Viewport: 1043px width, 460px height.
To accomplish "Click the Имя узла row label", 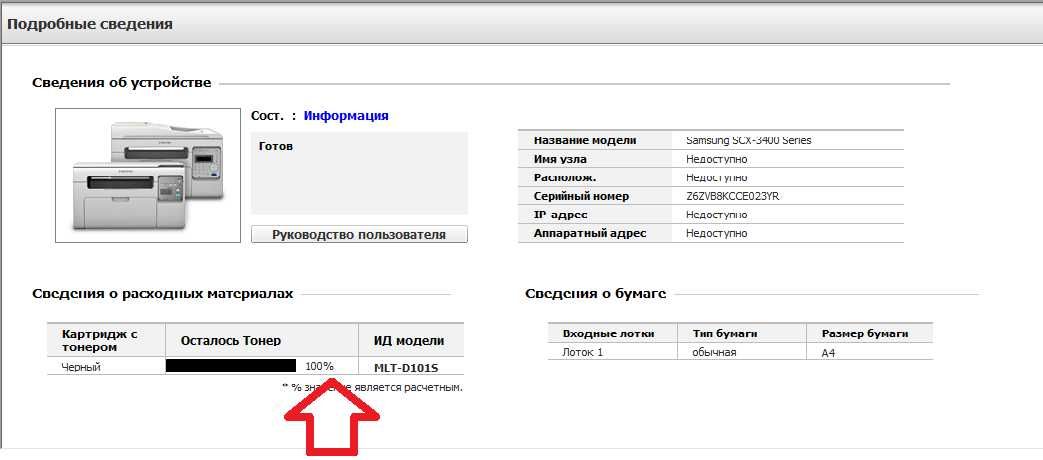I will point(560,160).
